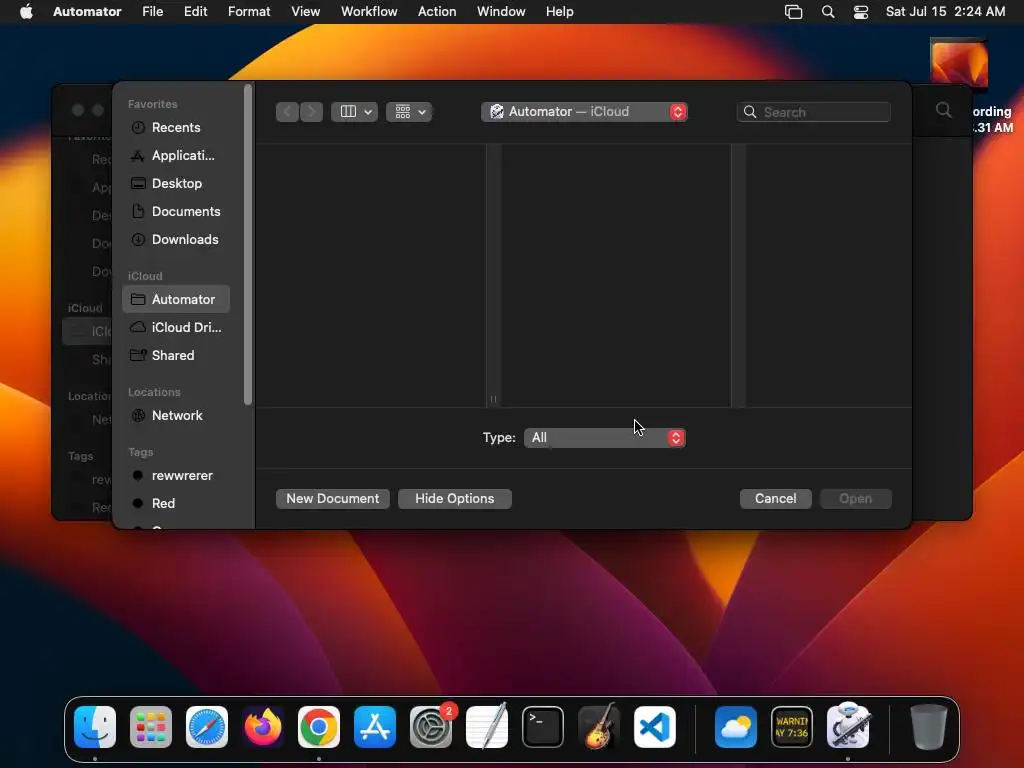Click the Automator robot Dock icon
This screenshot has height=768, width=1024.
tap(848, 727)
